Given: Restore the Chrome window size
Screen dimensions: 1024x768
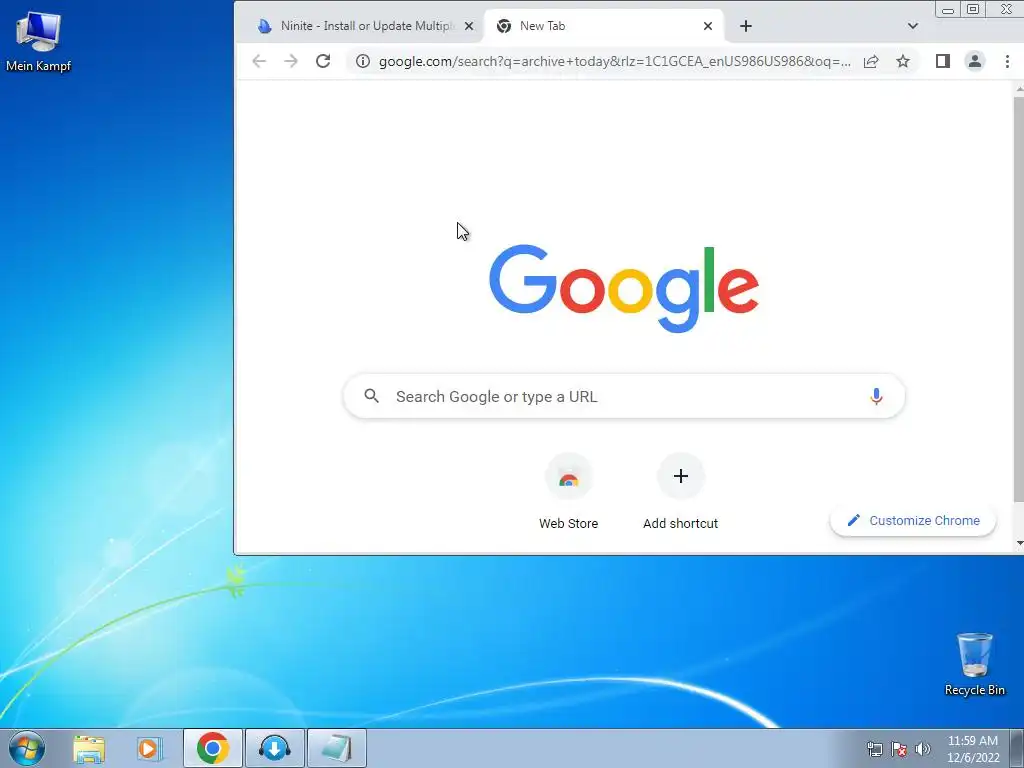Looking at the screenshot, I should pos(972,9).
